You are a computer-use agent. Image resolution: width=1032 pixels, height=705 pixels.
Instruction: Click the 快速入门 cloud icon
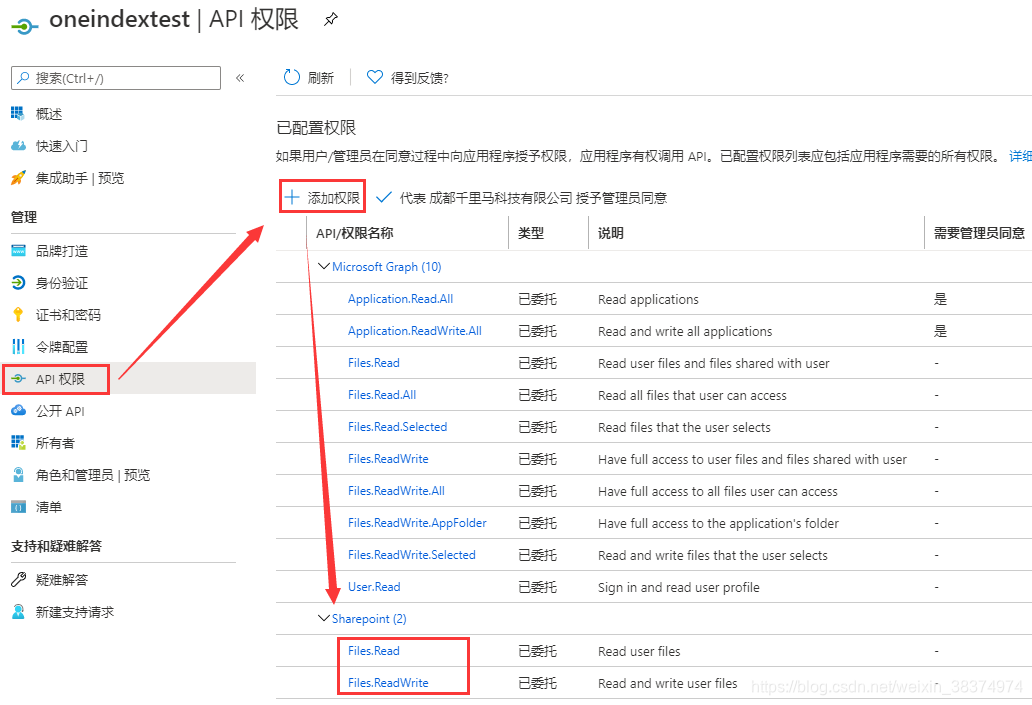(x=18, y=145)
